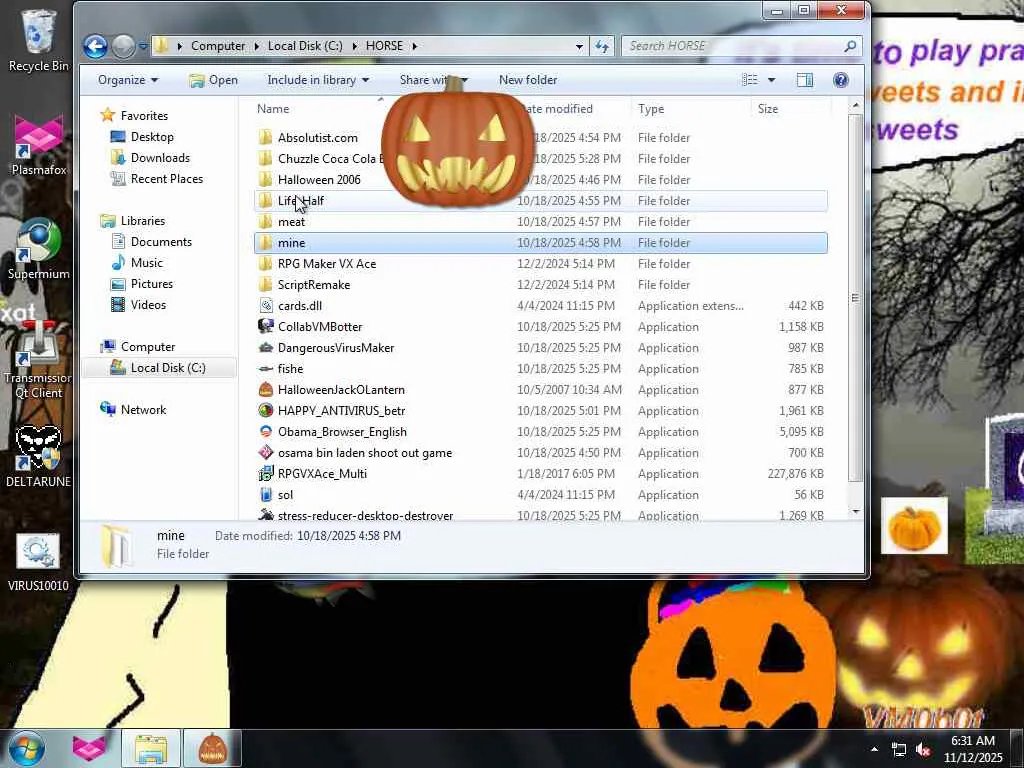Select the Halloween 2006 folder
1024x768 pixels.
tap(319, 180)
